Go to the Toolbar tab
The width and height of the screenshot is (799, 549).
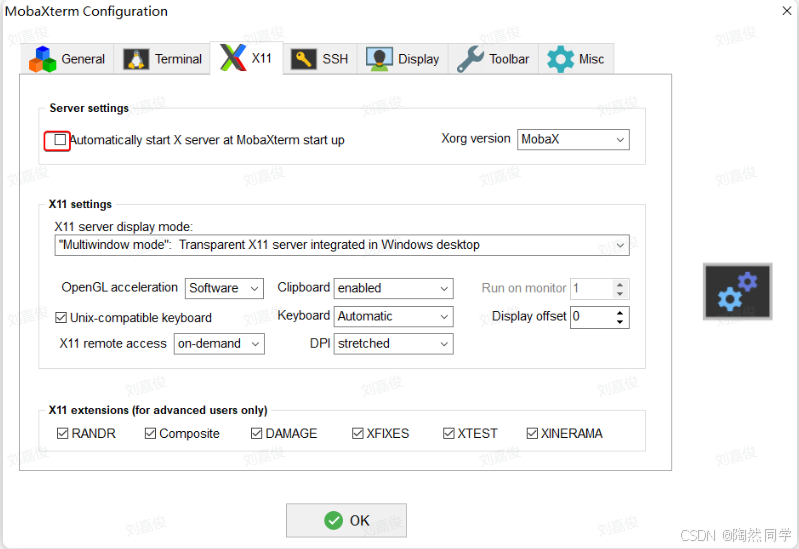click(x=493, y=59)
